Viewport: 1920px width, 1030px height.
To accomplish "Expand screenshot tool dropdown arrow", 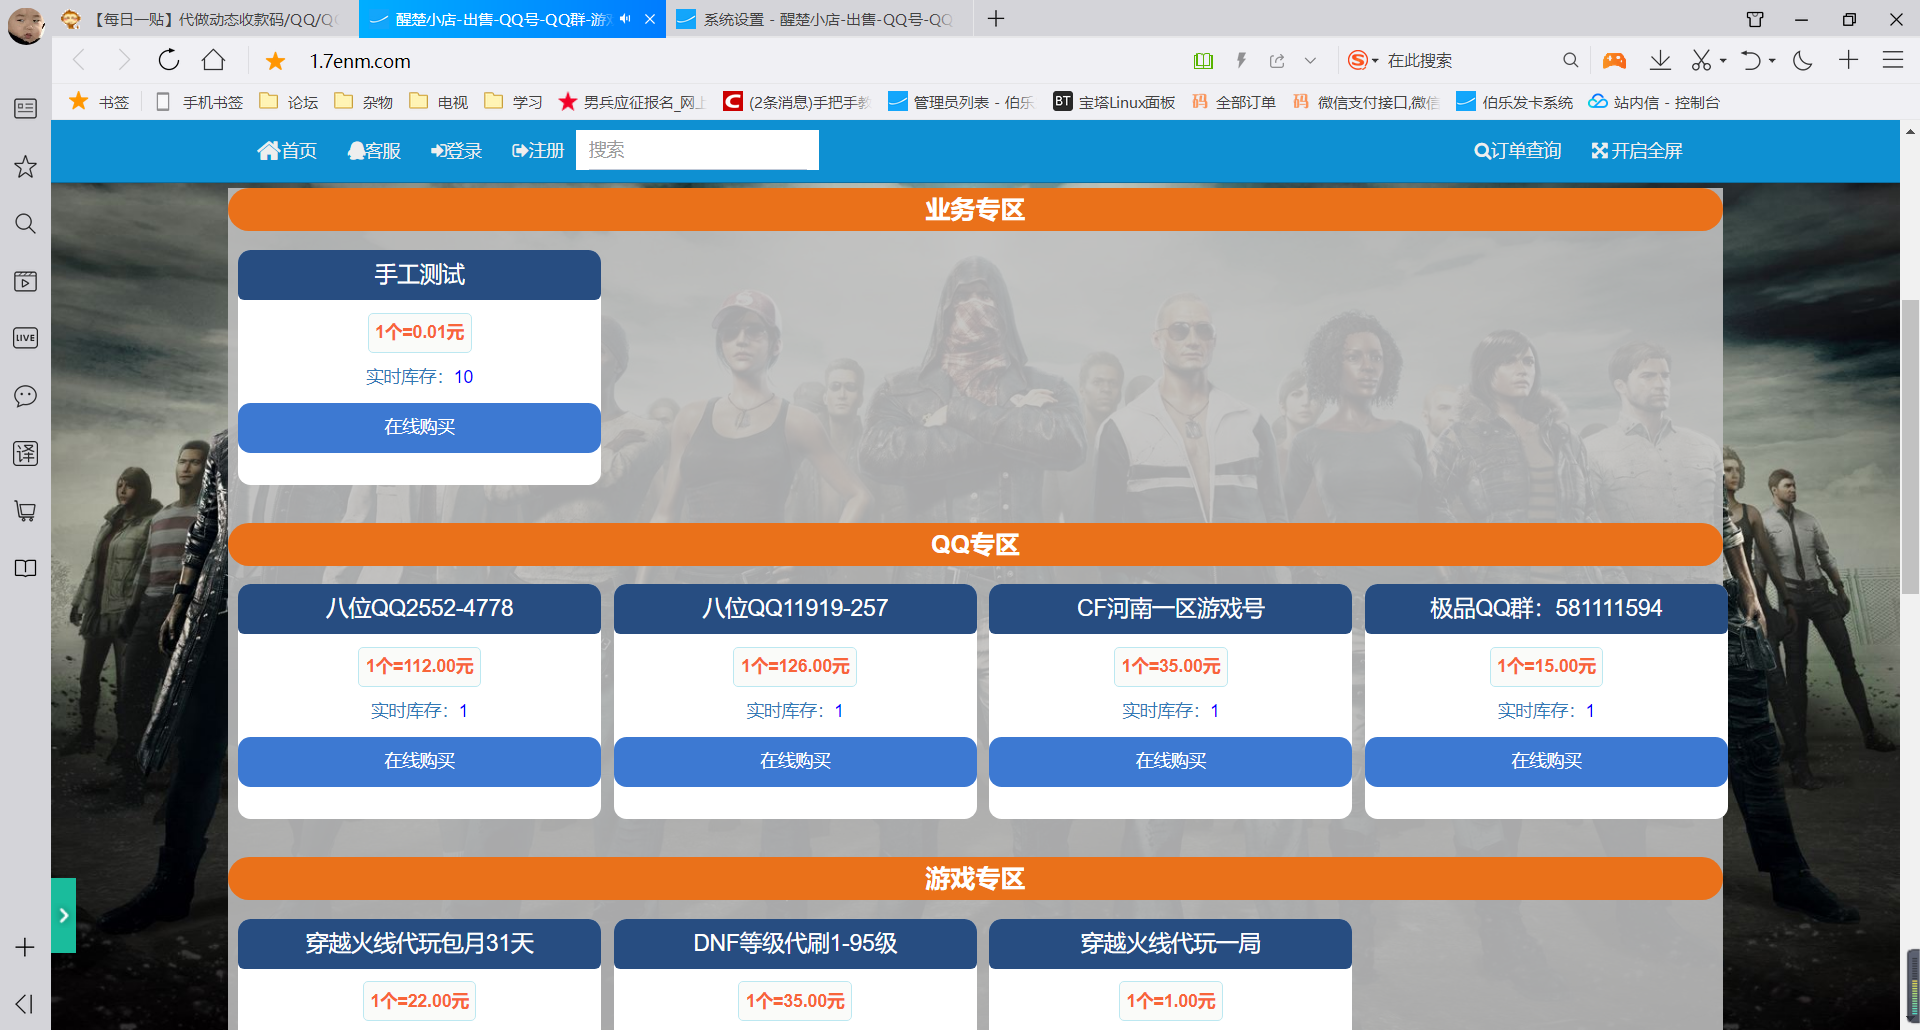I will [x=1723, y=61].
